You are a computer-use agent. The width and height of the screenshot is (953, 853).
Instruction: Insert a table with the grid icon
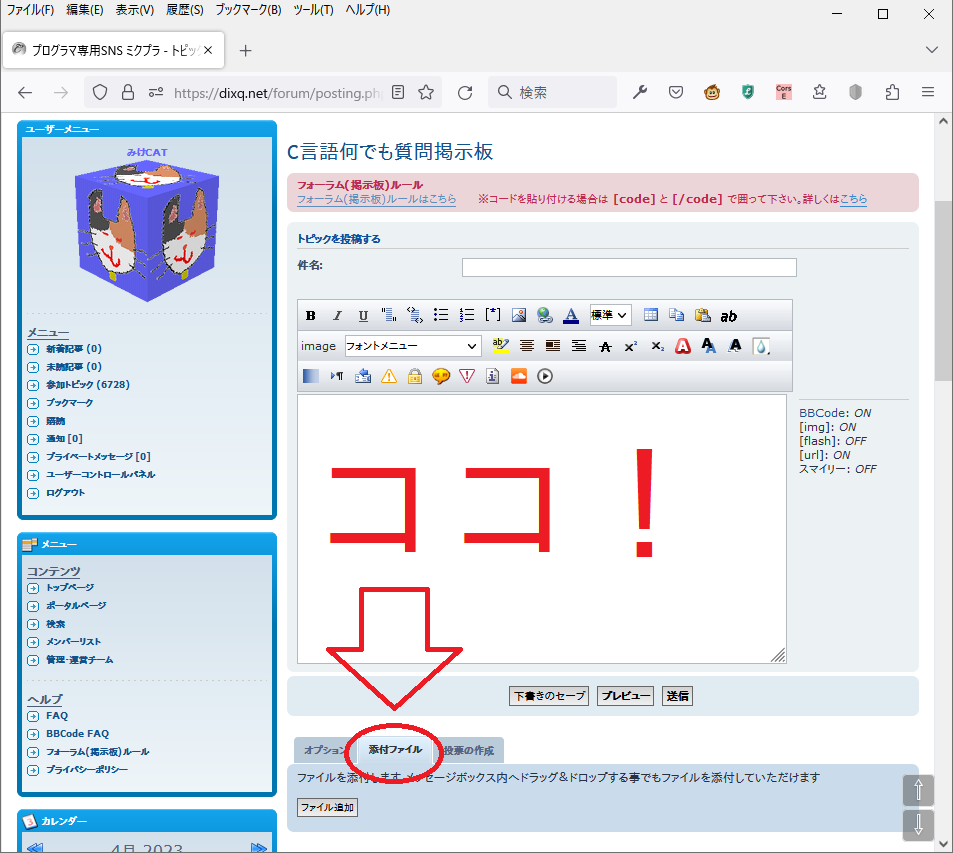651,315
